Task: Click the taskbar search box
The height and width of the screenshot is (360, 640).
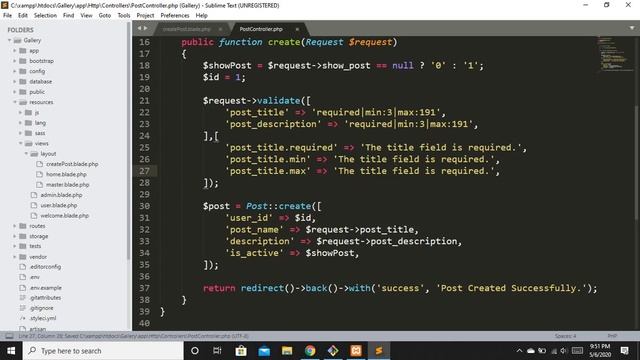Action: pos(103,351)
